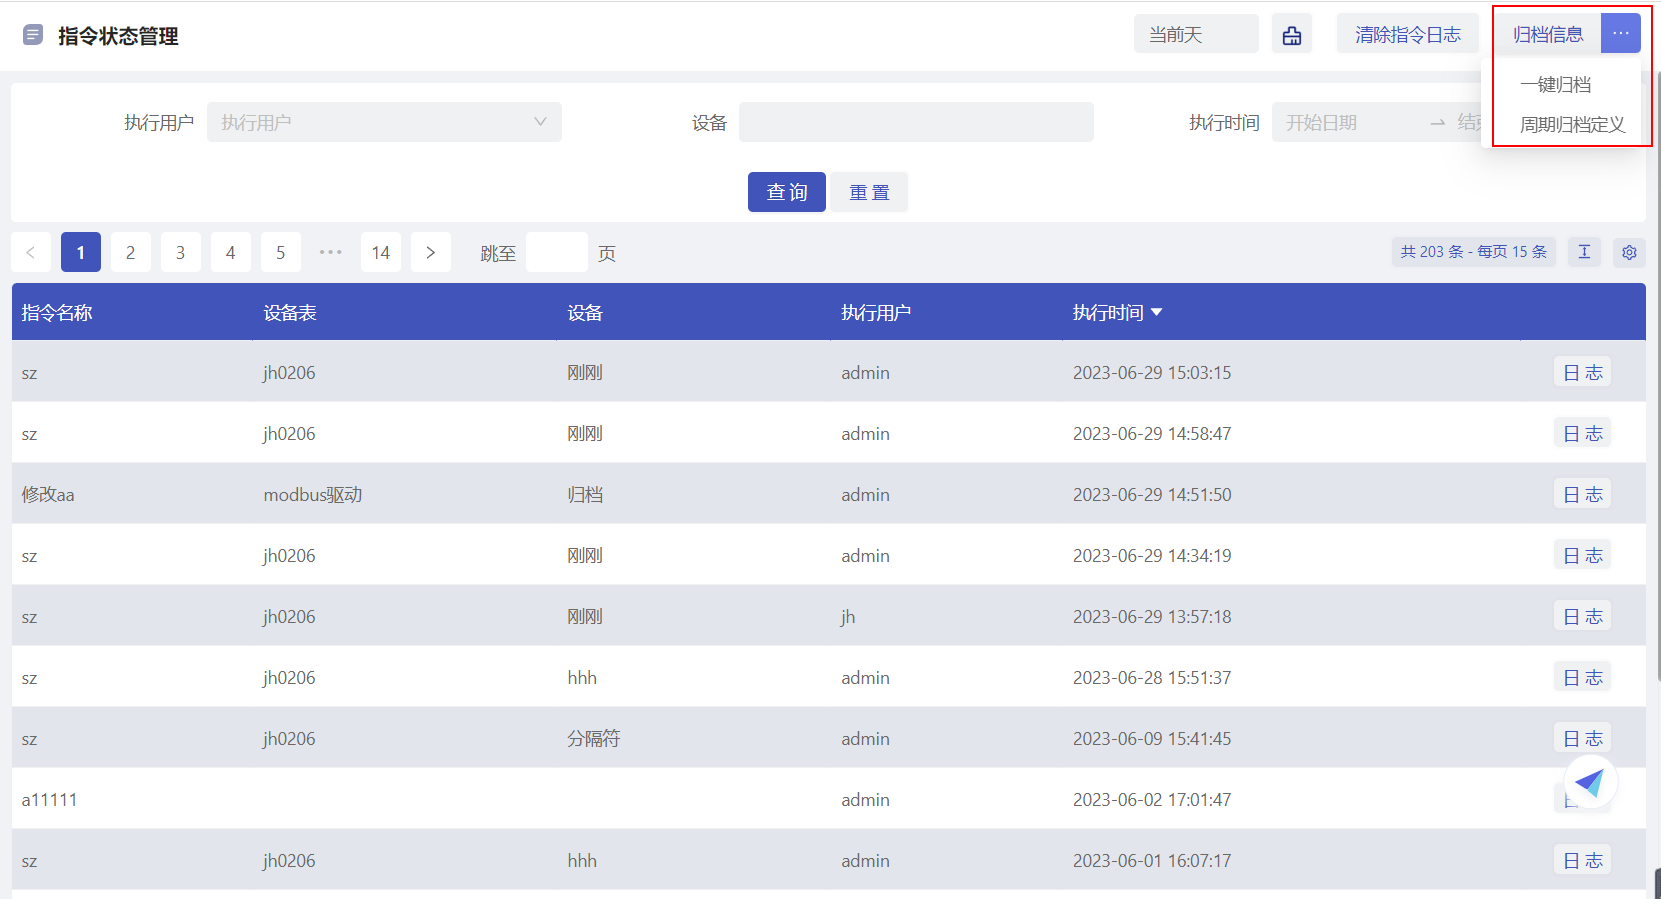The width and height of the screenshot is (1661, 899).
Task: Click the 执行用户 column header
Action: coord(876,312)
